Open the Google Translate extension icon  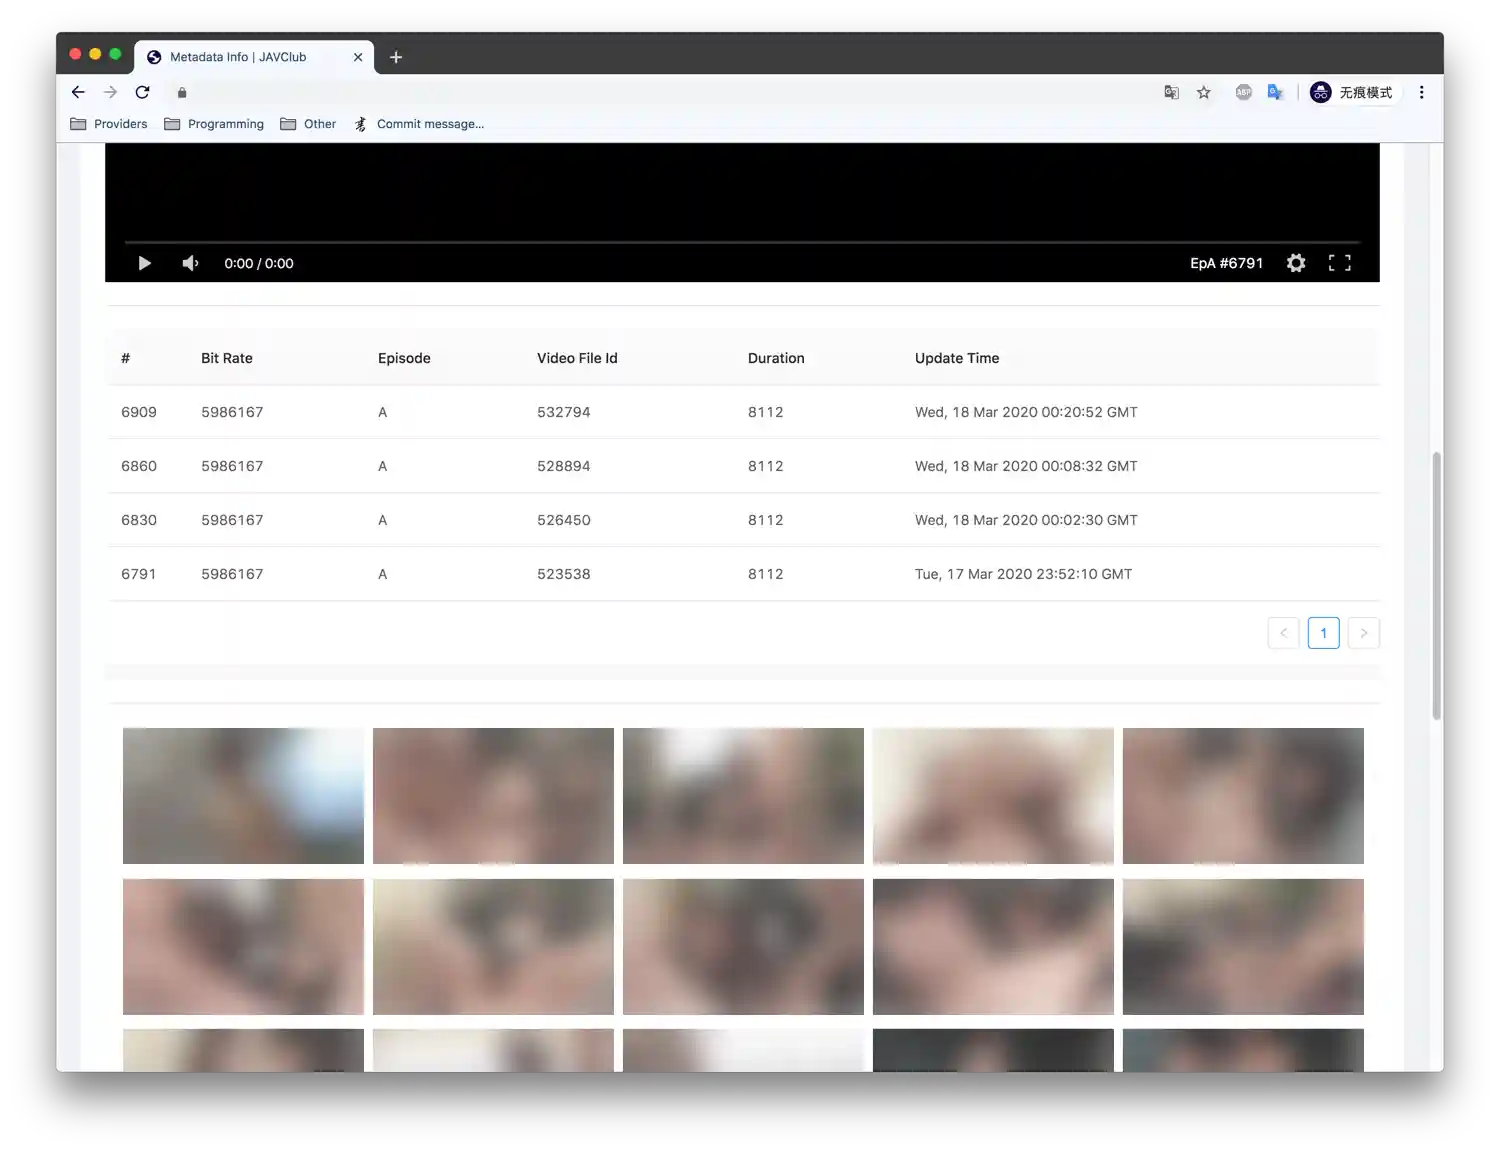1275,92
